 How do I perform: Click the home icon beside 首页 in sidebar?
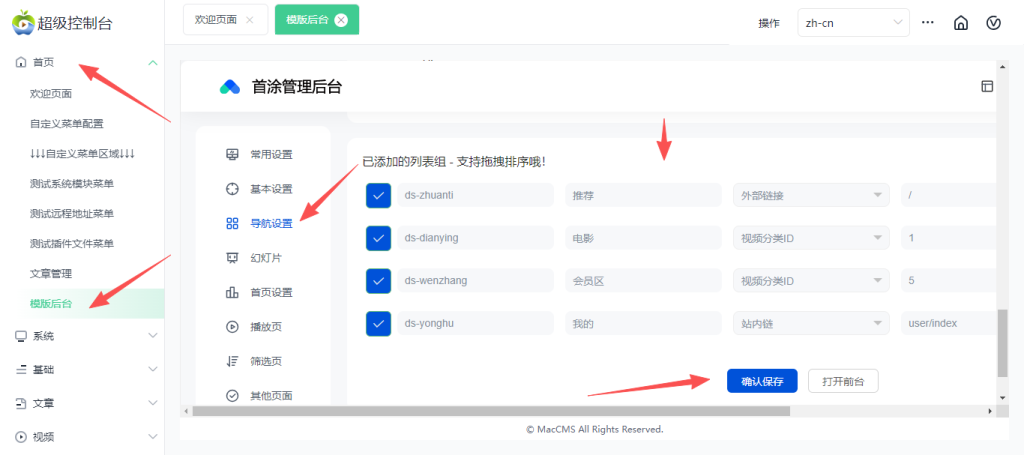tap(21, 63)
